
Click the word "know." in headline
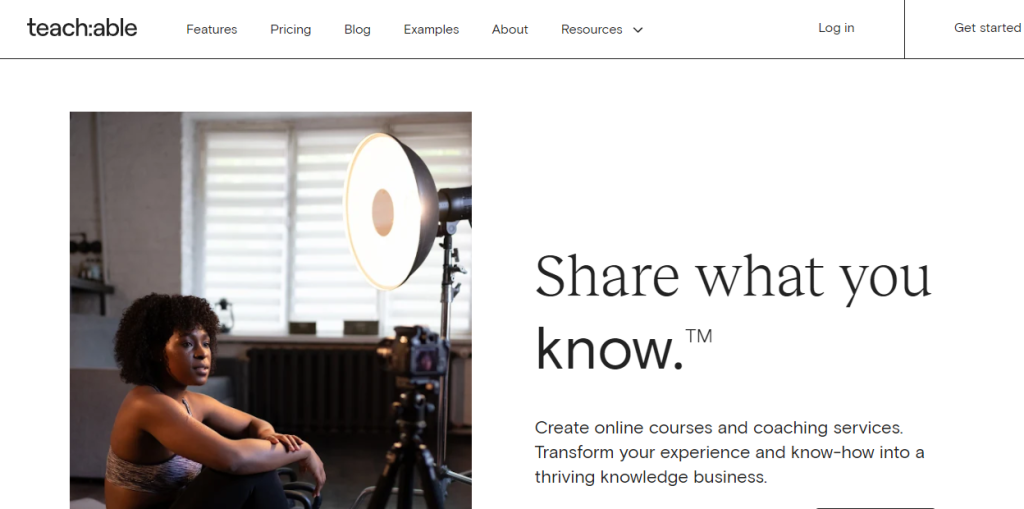(x=608, y=347)
